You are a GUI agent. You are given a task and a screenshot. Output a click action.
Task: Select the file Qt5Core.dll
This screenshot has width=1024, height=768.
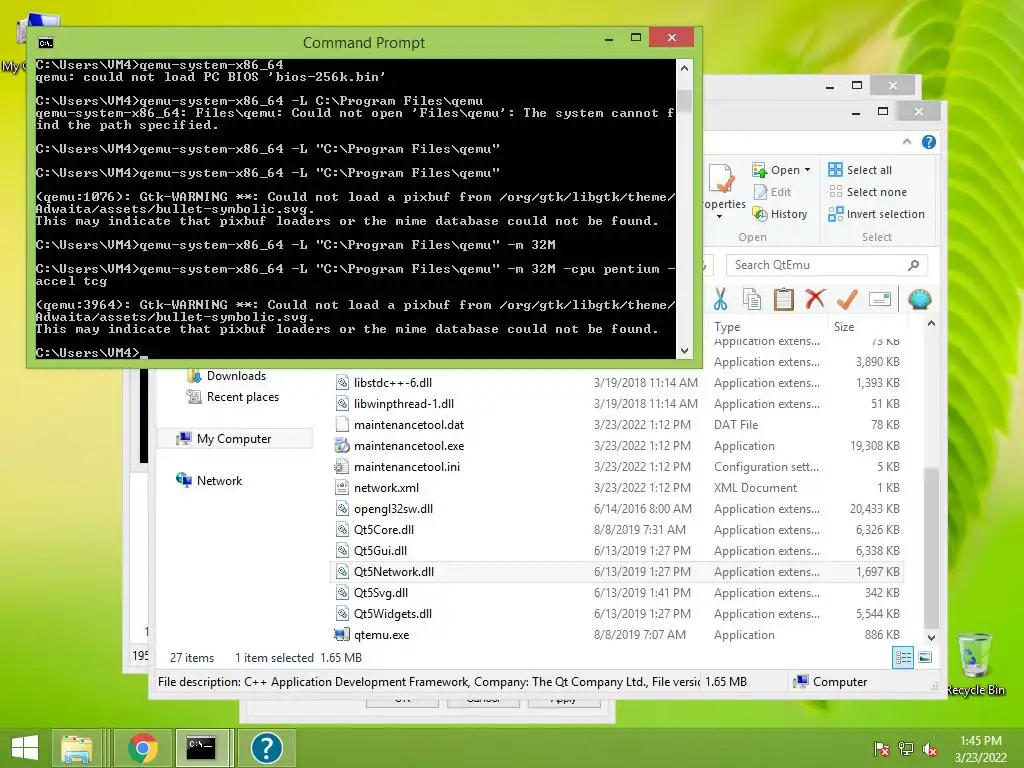point(383,530)
